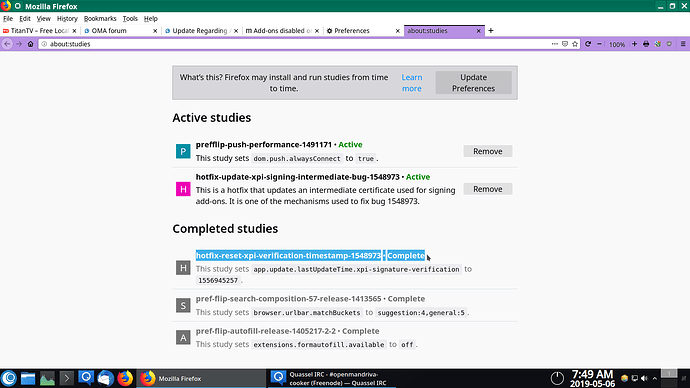The height and width of the screenshot is (388, 690).
Task: Expand hidden system tray icons
Action: coord(655,378)
